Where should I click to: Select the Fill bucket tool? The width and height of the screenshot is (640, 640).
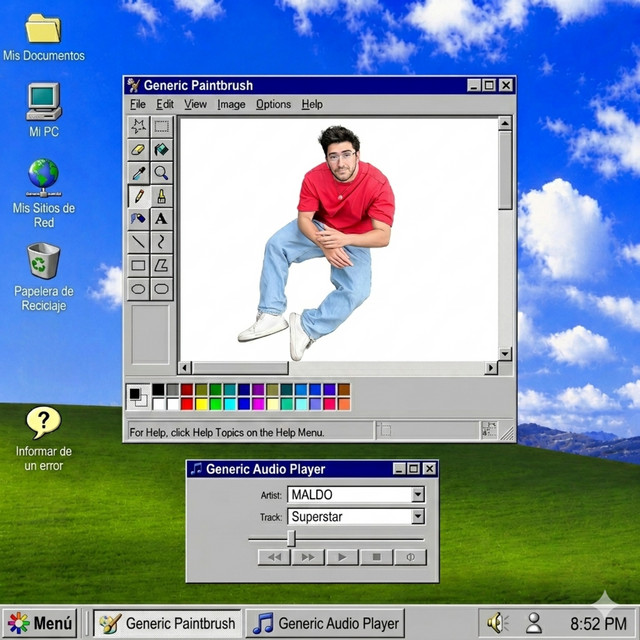tap(162, 150)
